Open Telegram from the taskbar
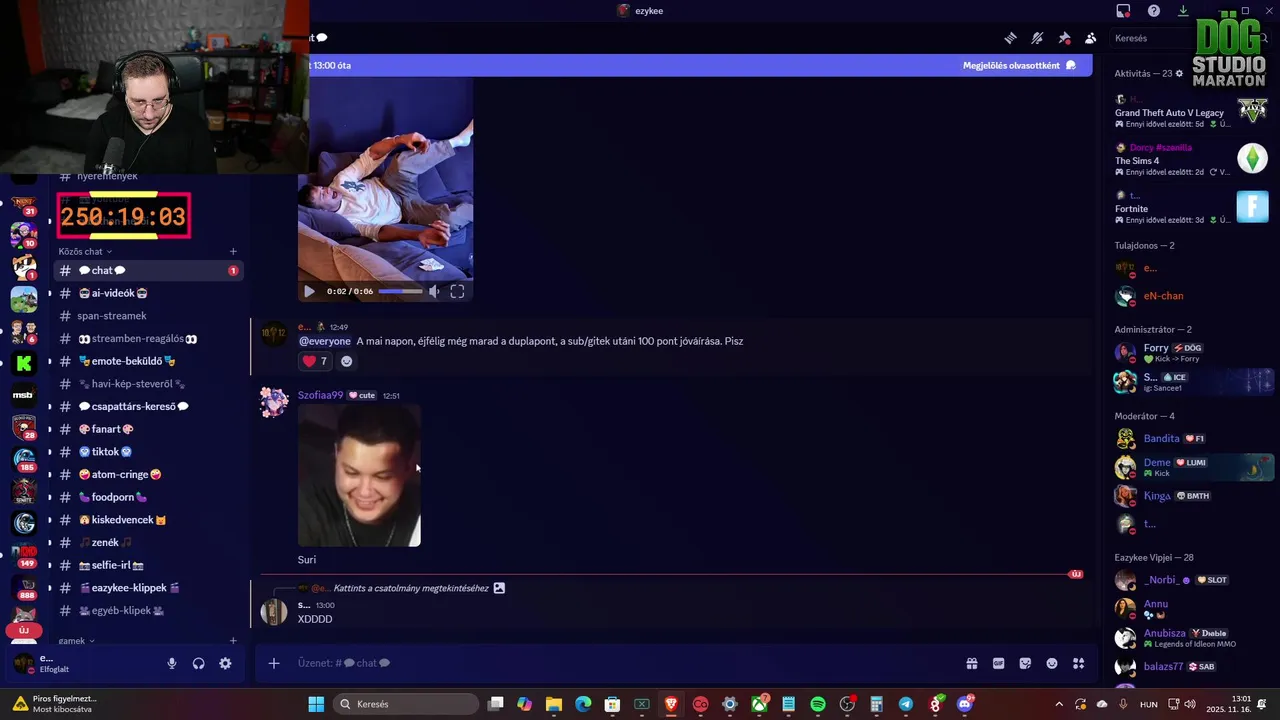This screenshot has width=1280, height=720. (906, 704)
